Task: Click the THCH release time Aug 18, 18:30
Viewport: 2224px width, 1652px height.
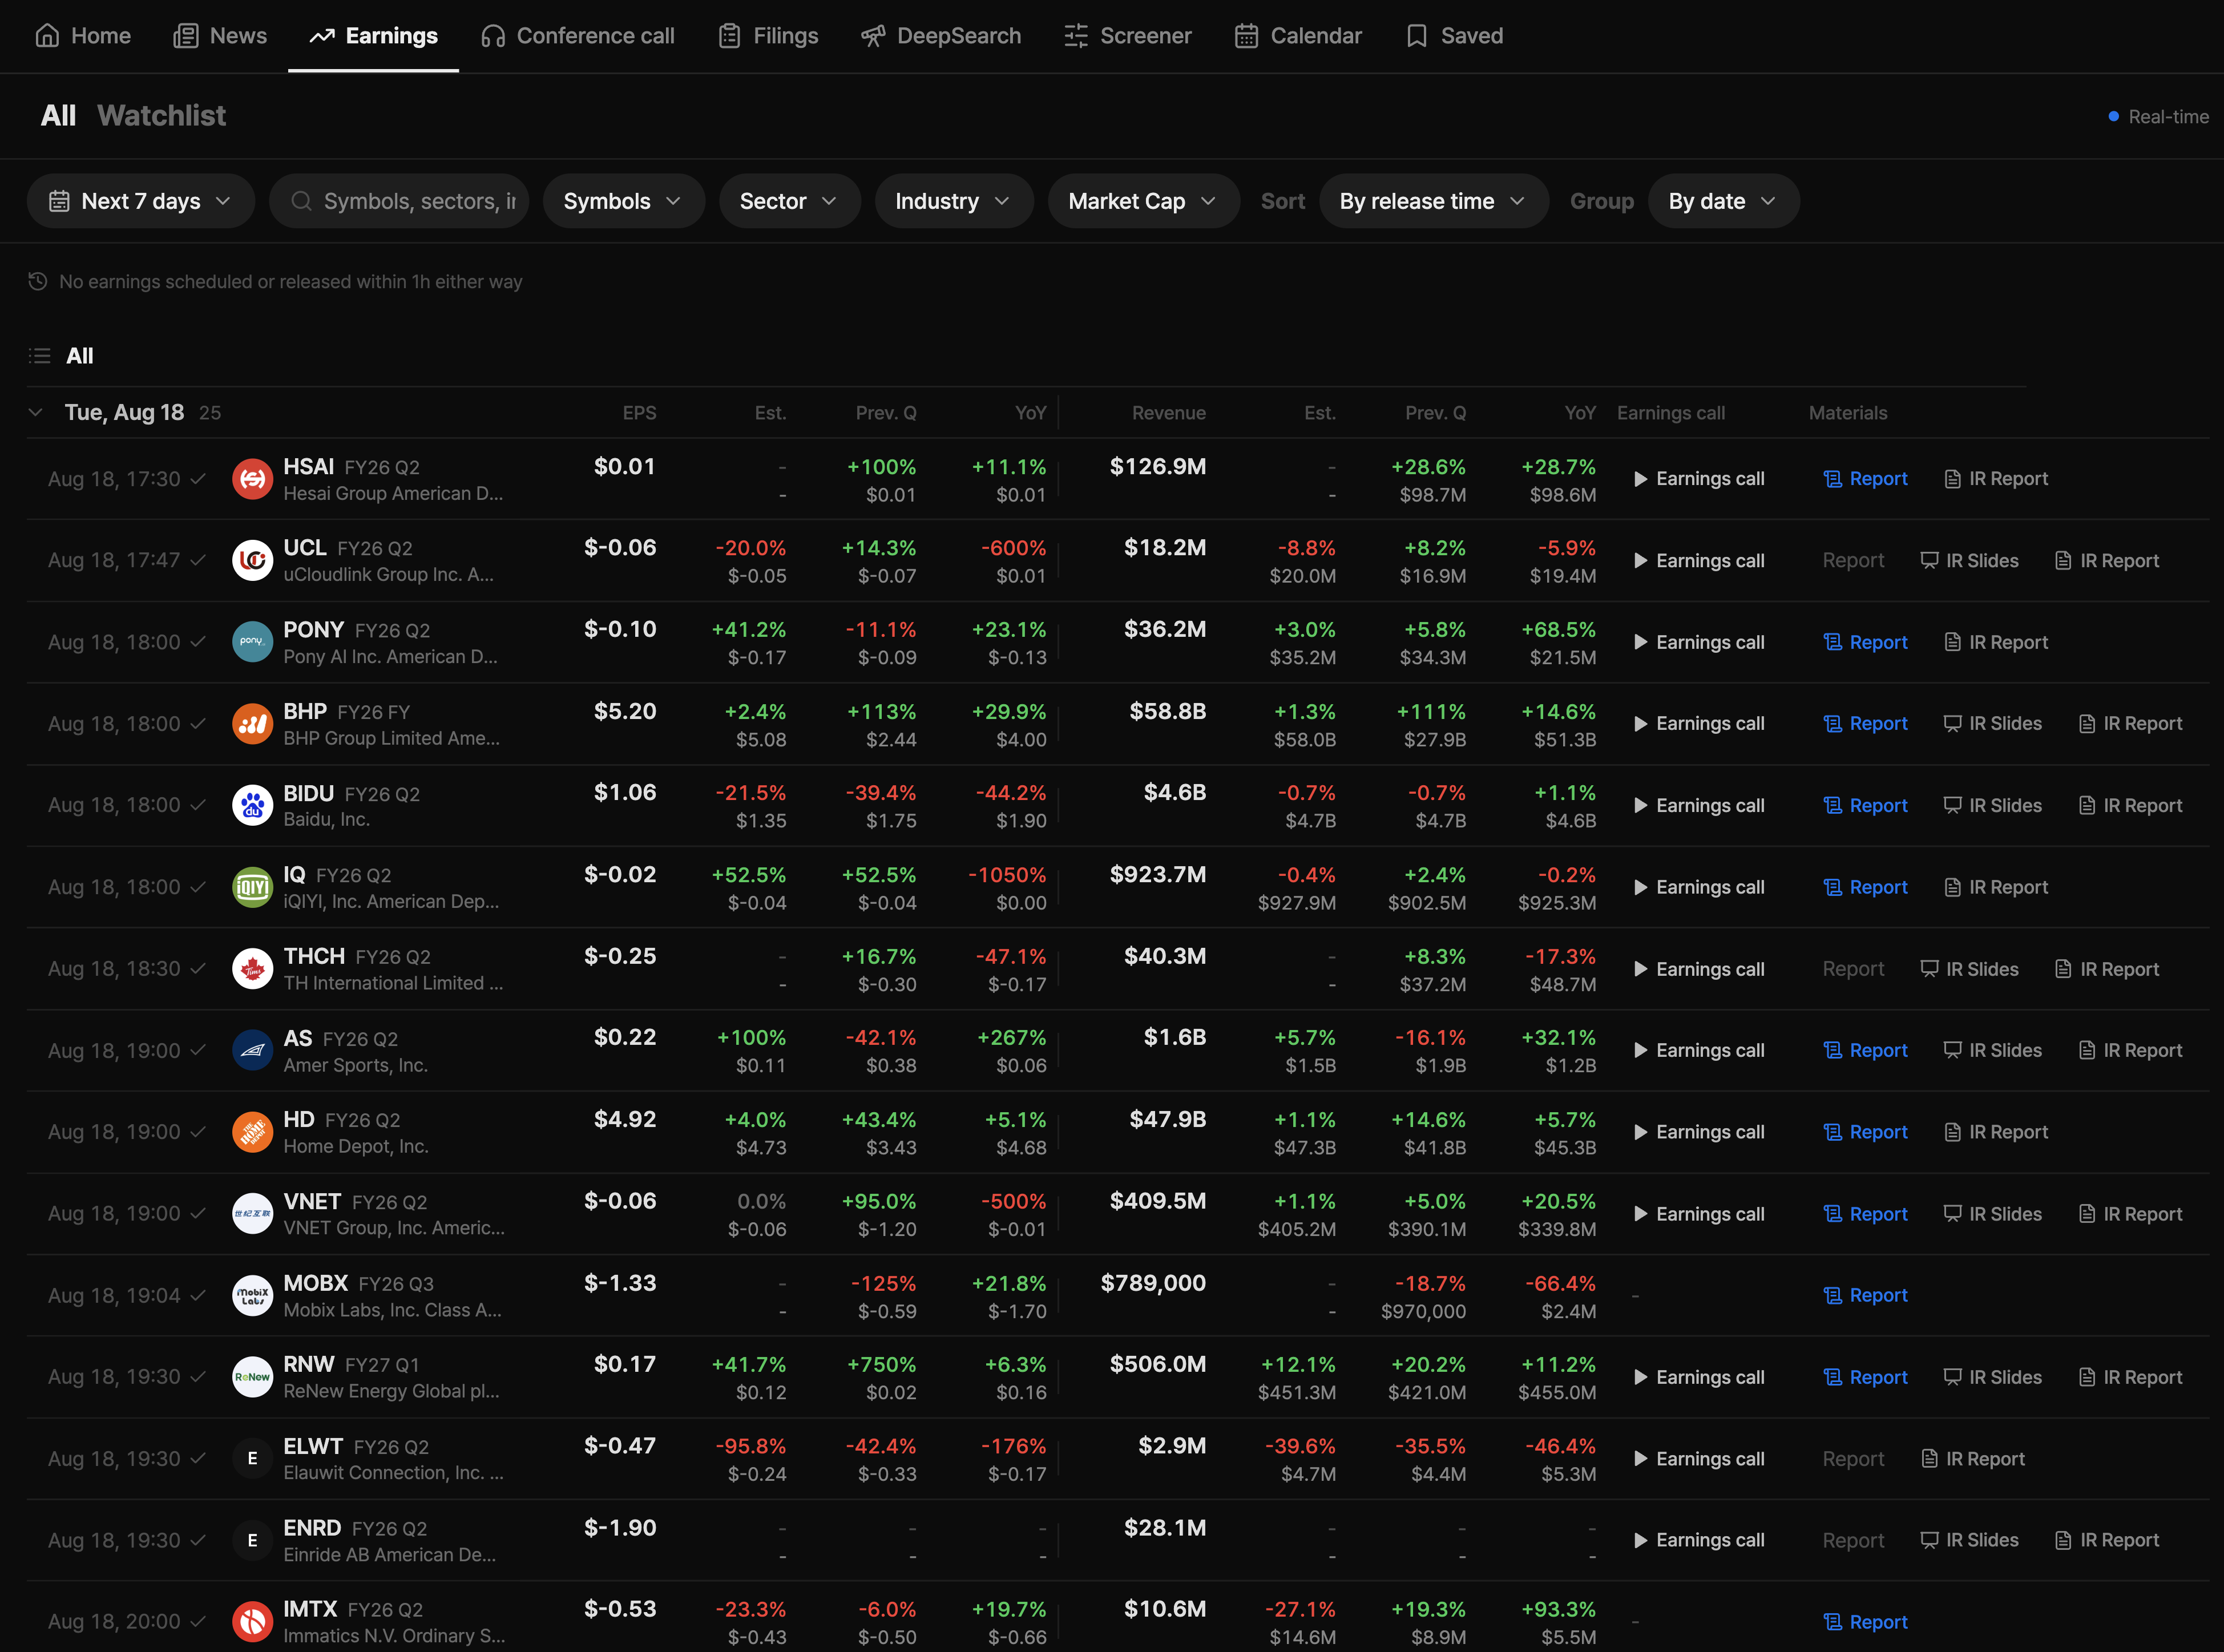Action: pos(114,969)
